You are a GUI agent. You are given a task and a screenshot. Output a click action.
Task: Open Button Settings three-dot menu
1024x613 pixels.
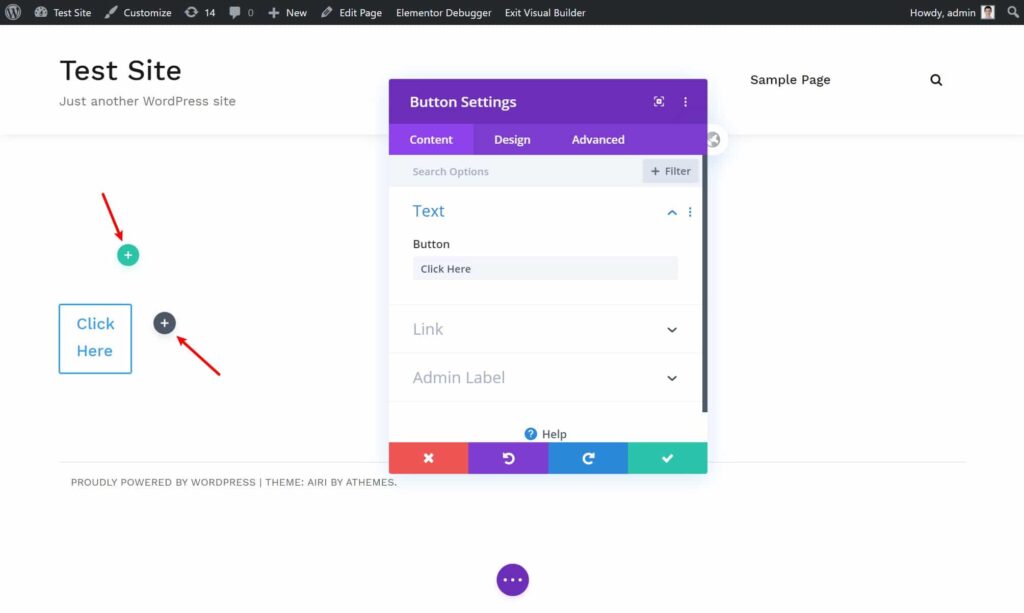click(x=686, y=102)
